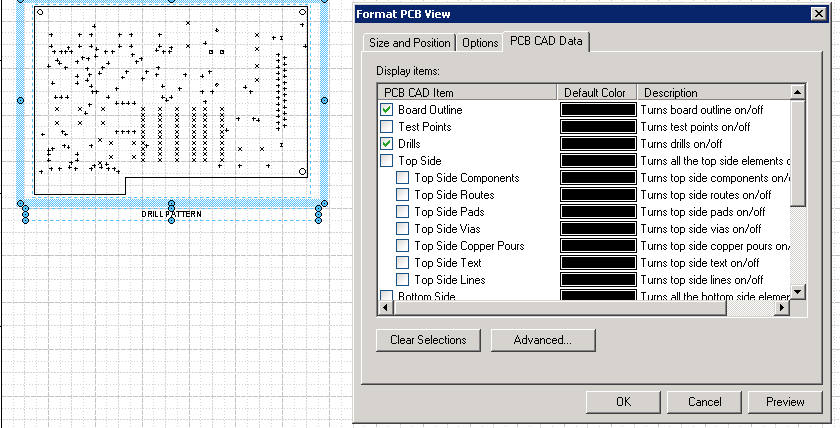Close the Format PCB View dialog

pos(819,14)
